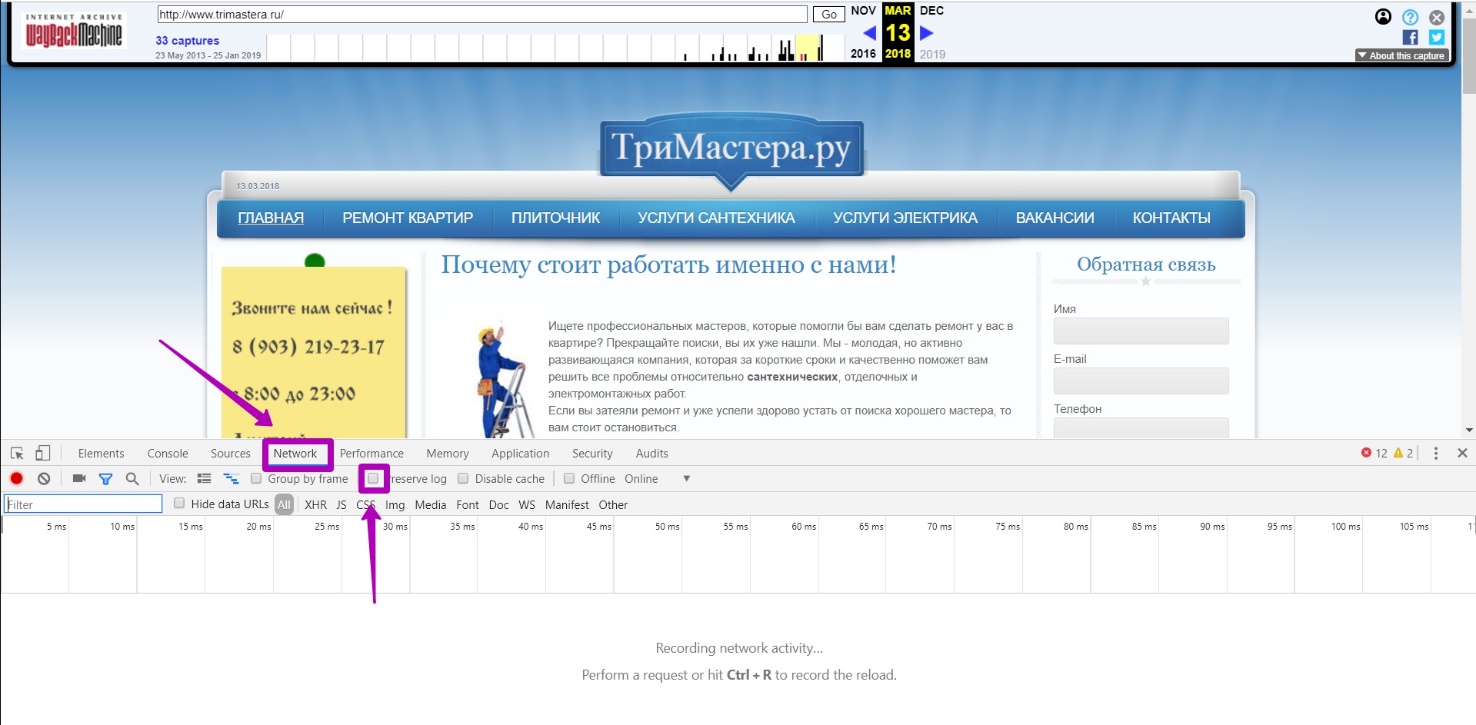Viewport: 1476px width, 725px height.
Task: Filter requests by Font
Action: (468, 505)
